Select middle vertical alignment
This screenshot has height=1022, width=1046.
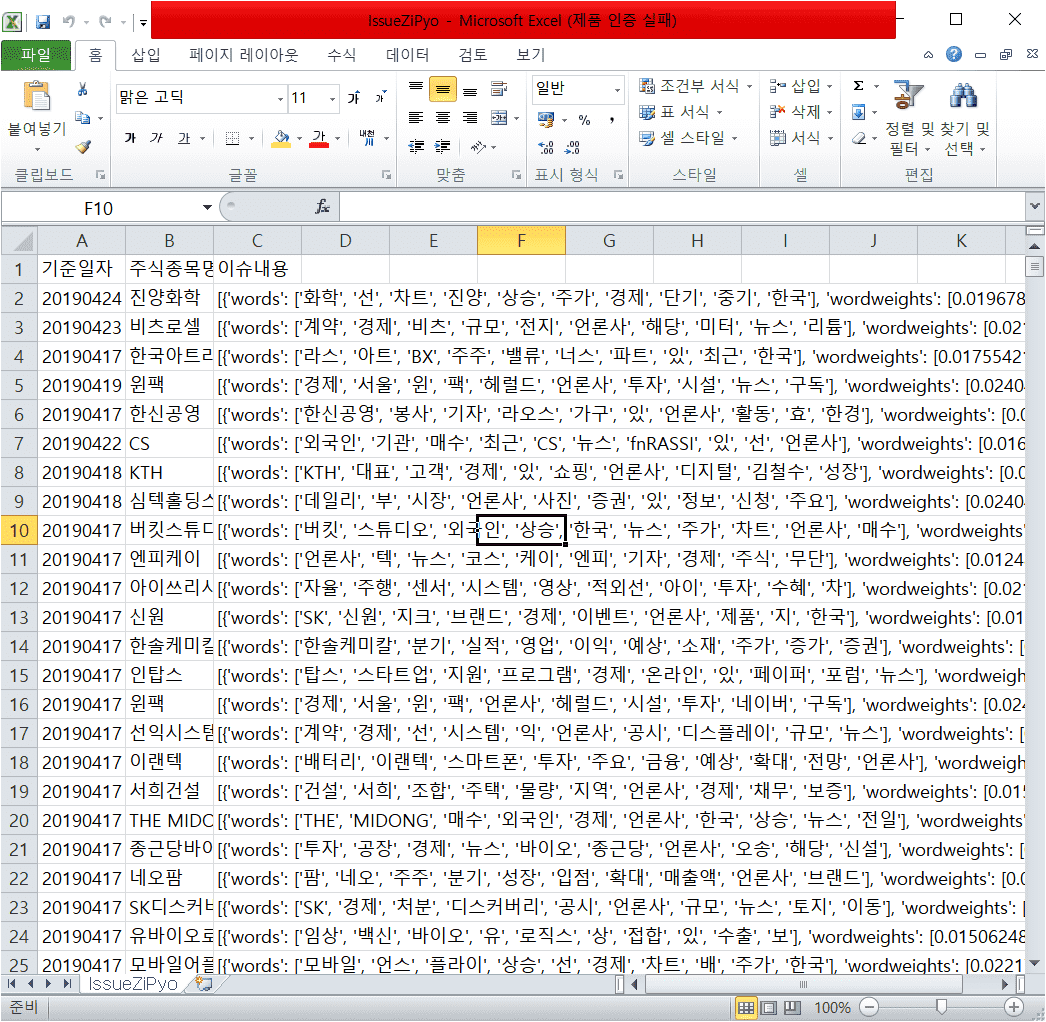tap(443, 89)
